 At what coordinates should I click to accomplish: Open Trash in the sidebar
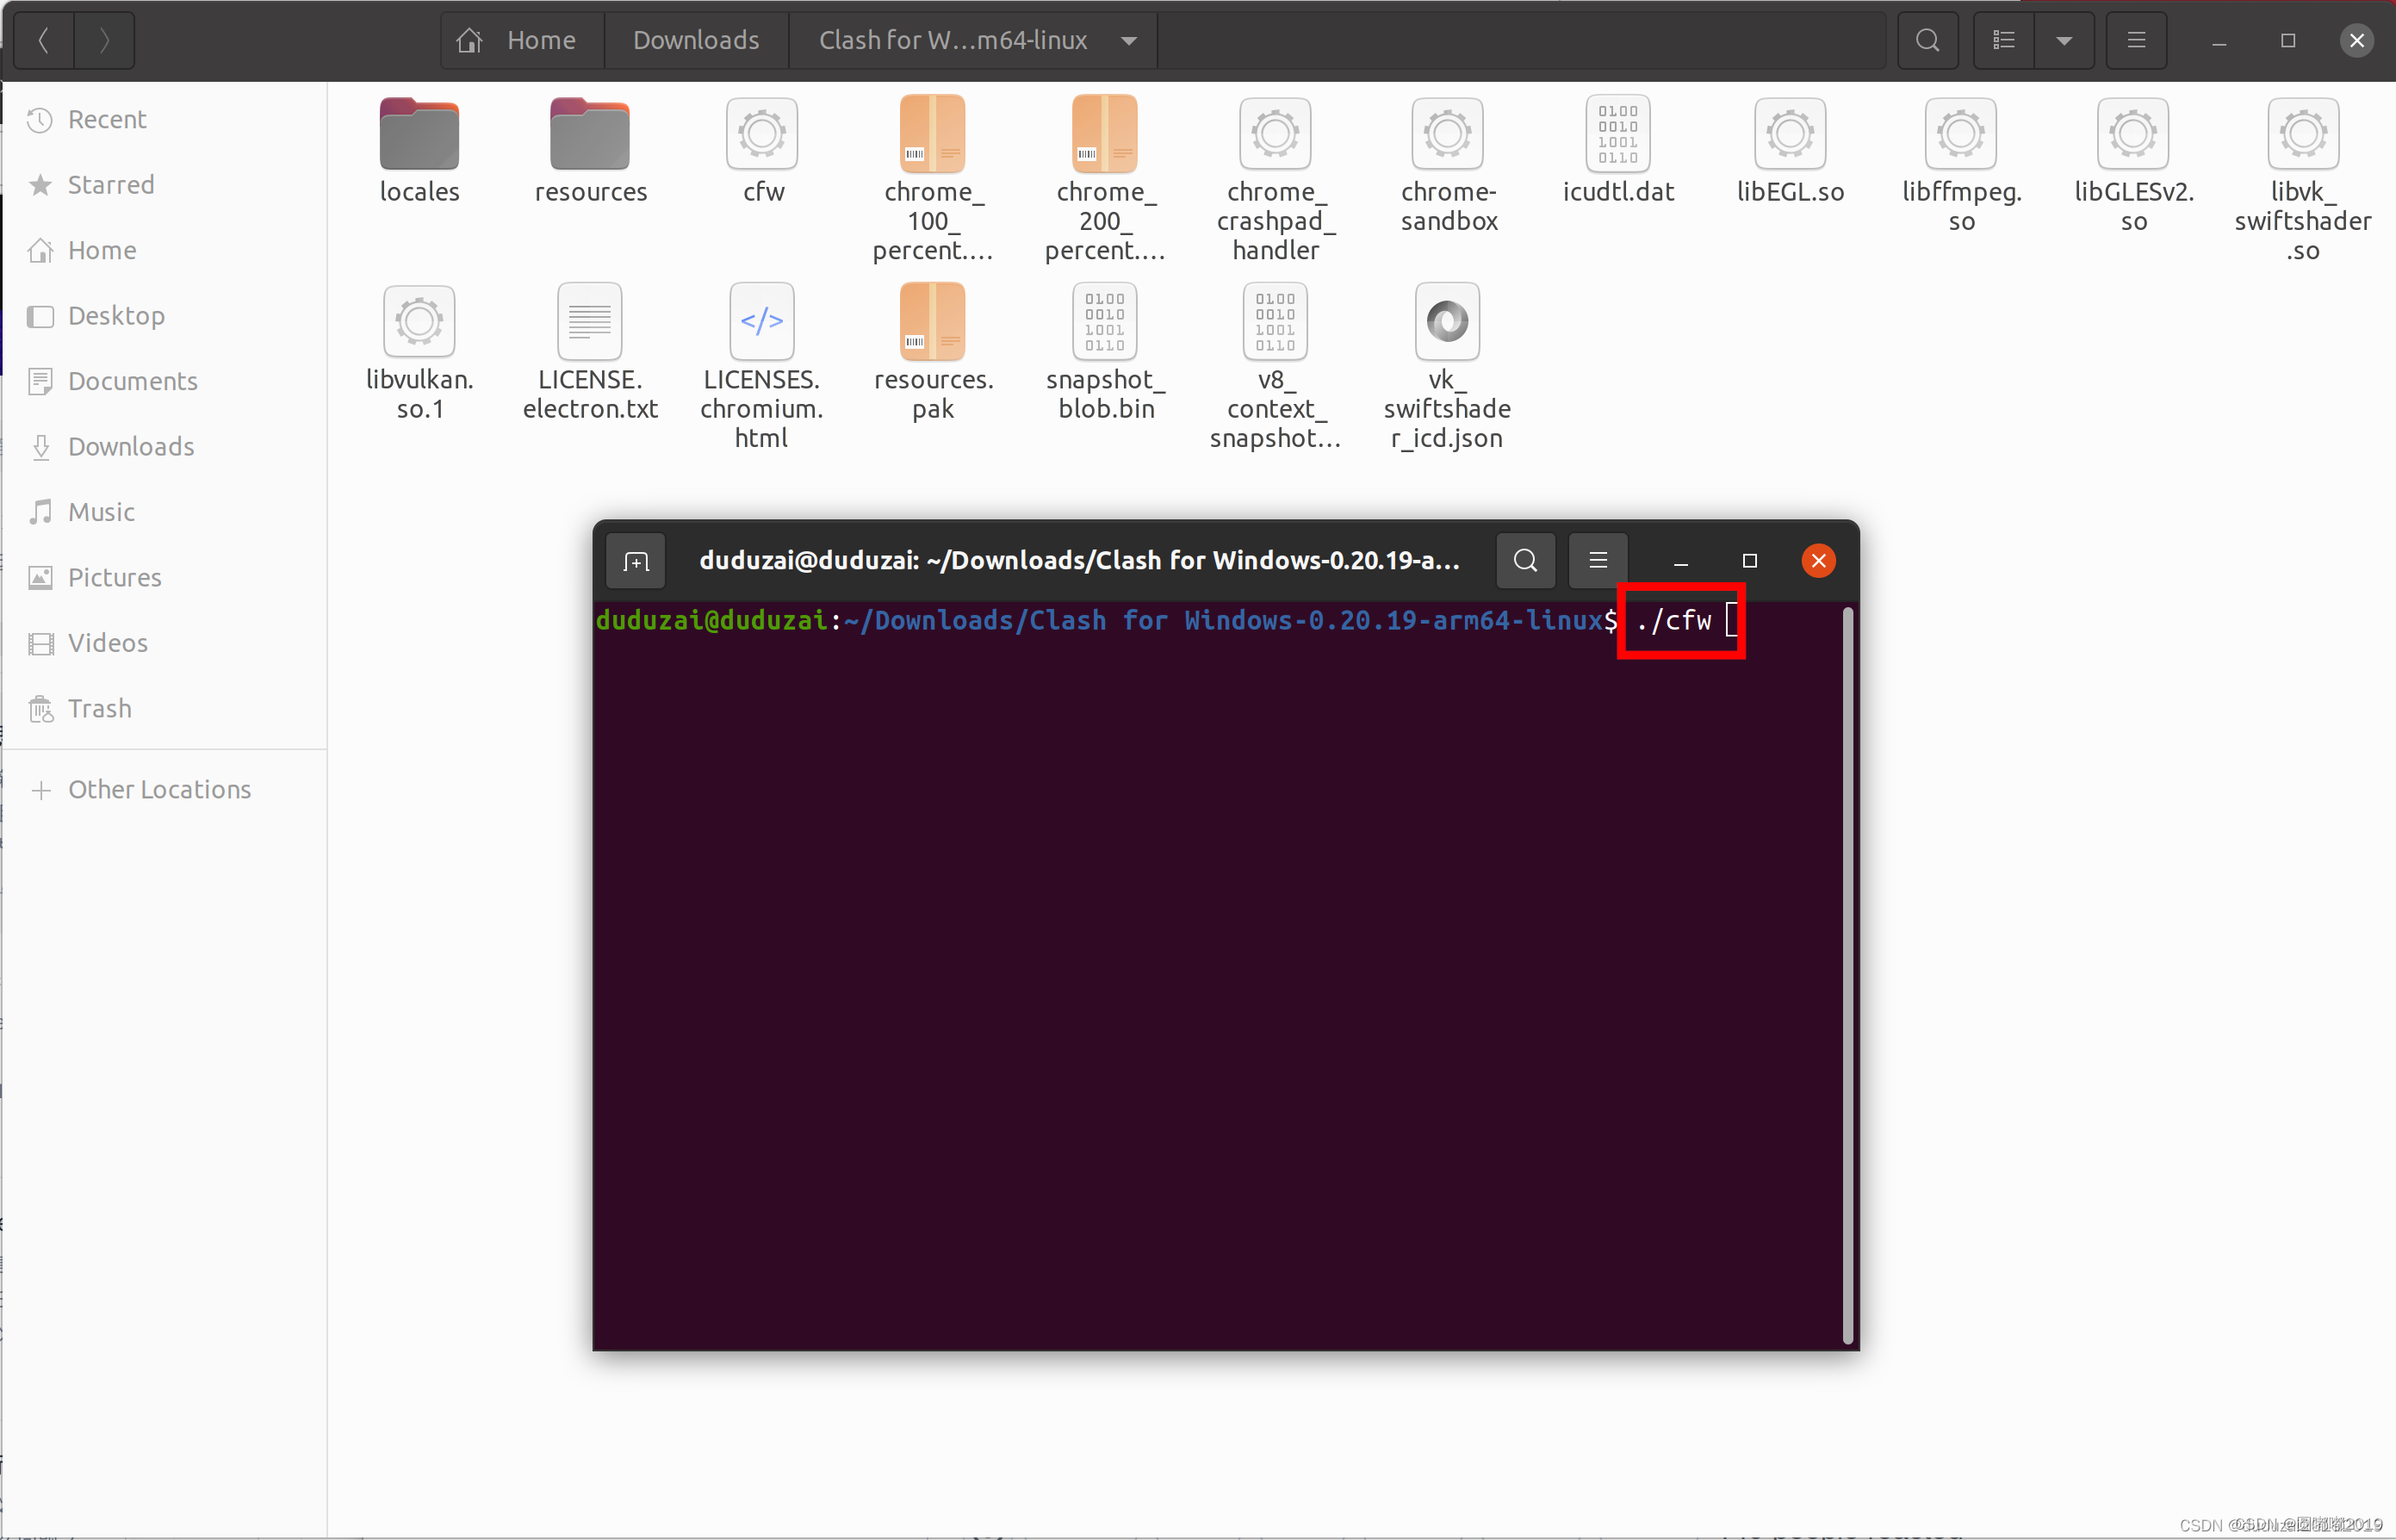(99, 709)
